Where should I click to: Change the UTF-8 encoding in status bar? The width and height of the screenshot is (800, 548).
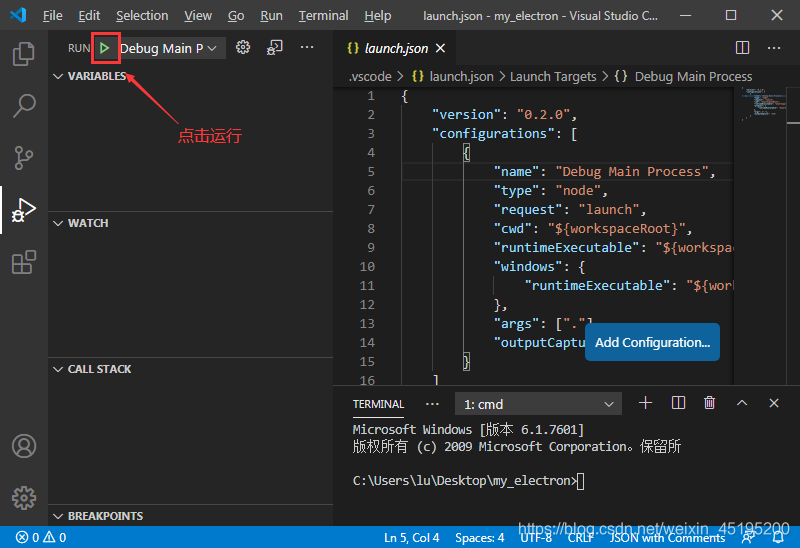[536, 538]
